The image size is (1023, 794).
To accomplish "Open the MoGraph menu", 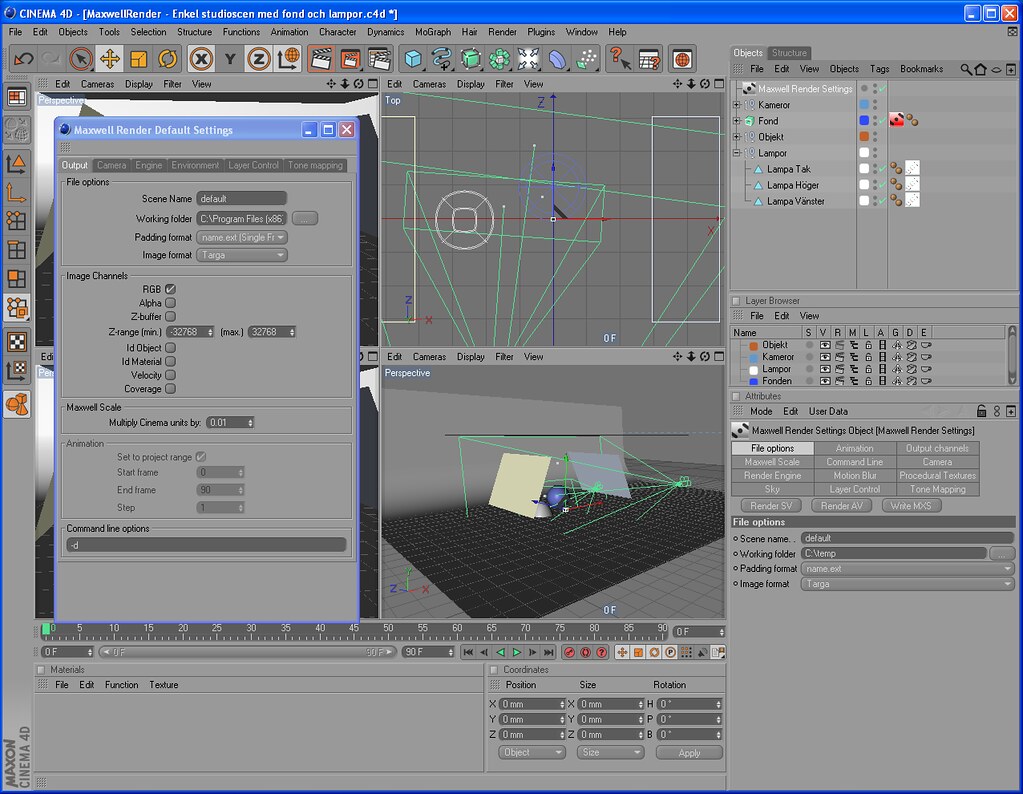I will (x=431, y=31).
